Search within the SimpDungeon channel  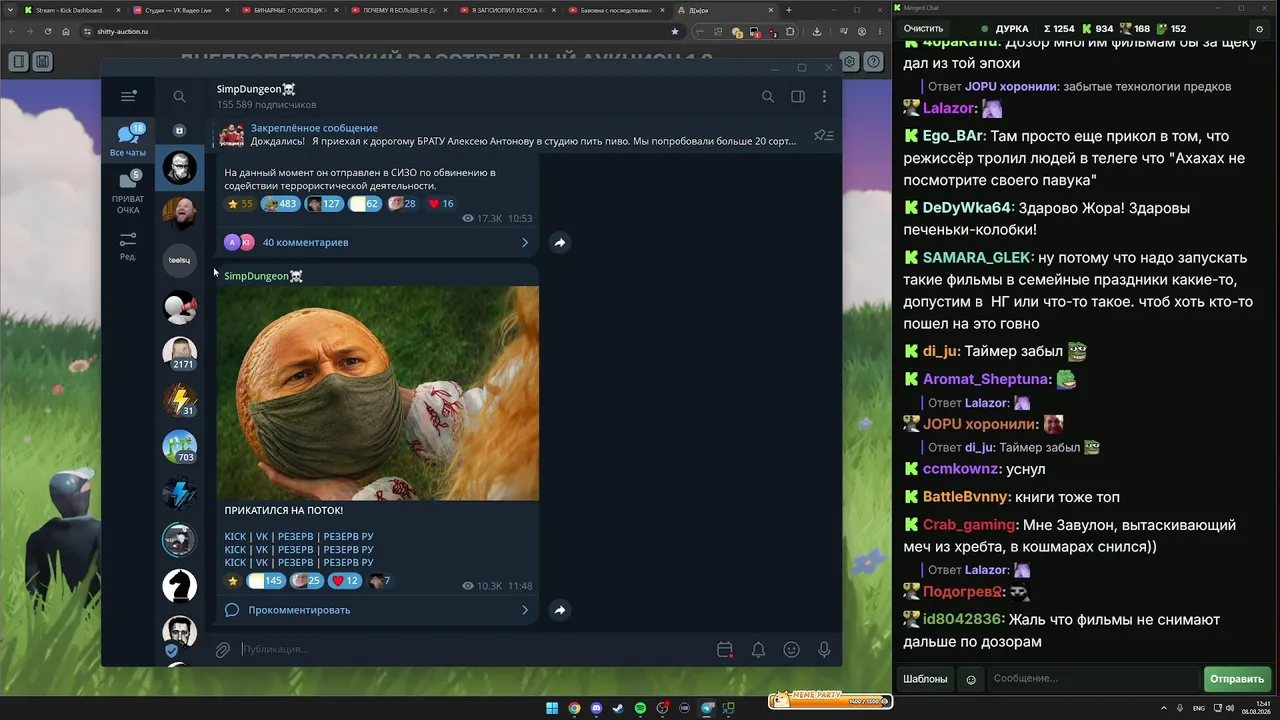(x=768, y=97)
